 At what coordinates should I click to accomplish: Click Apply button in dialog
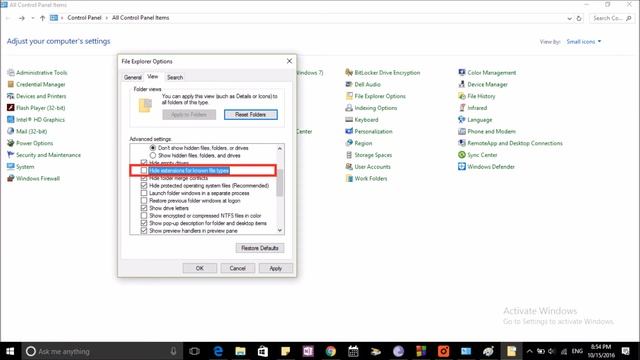click(x=276, y=268)
